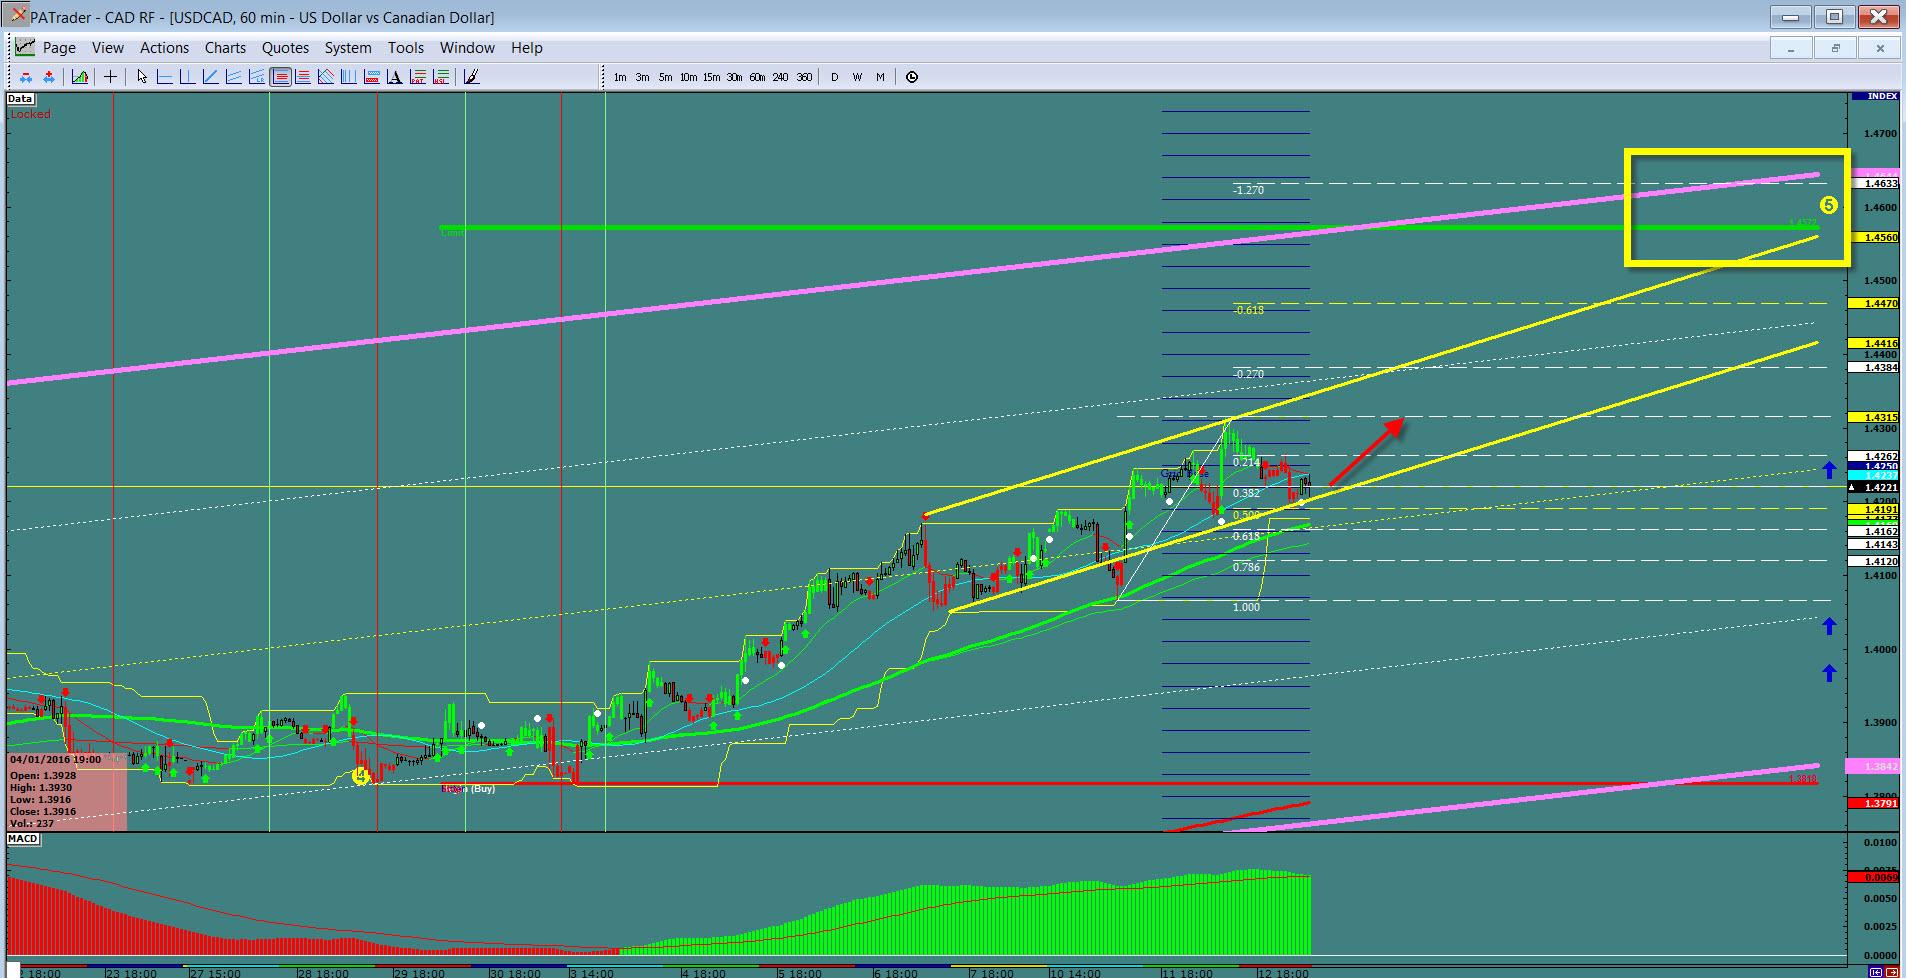Switch to 60m timeframe
Image resolution: width=1906 pixels, height=978 pixels.
point(757,77)
